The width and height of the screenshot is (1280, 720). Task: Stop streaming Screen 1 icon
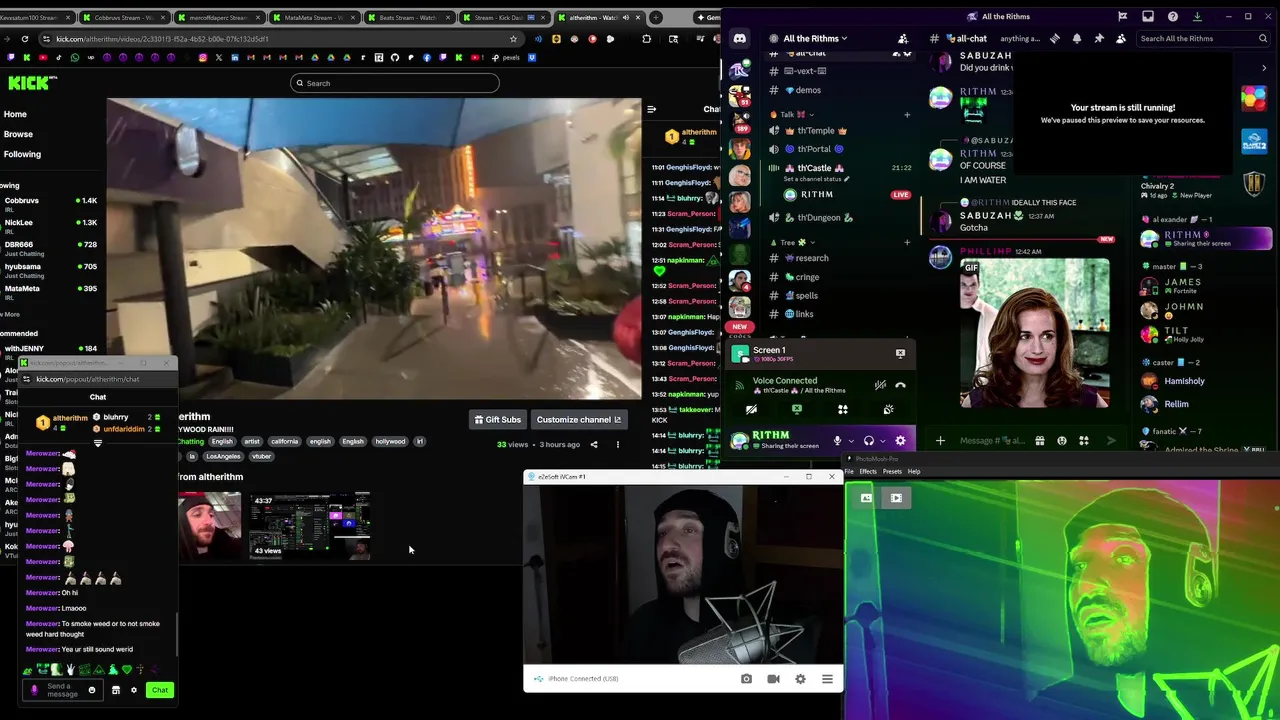point(900,353)
